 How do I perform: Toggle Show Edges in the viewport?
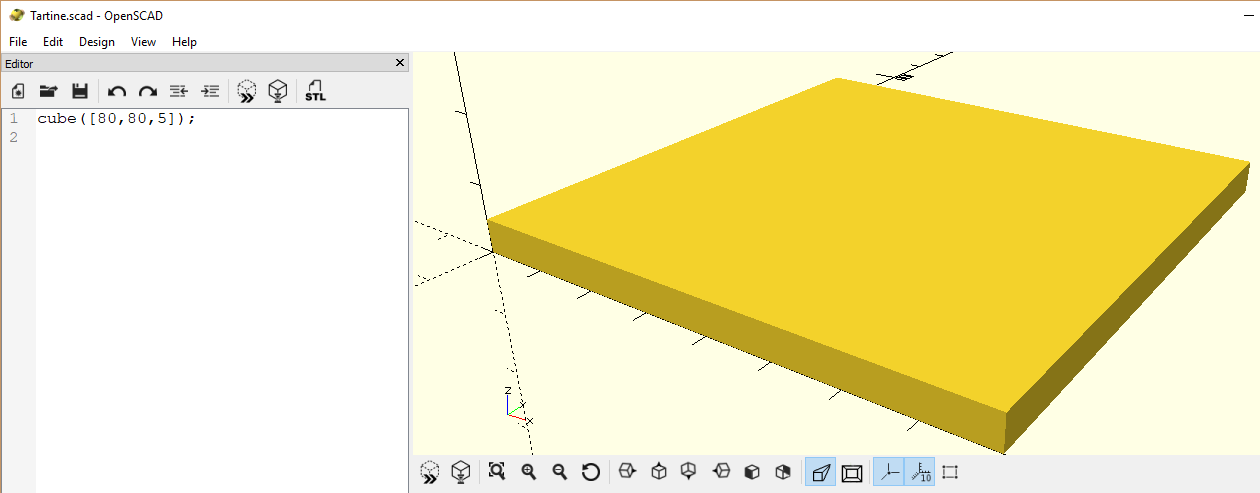950,472
